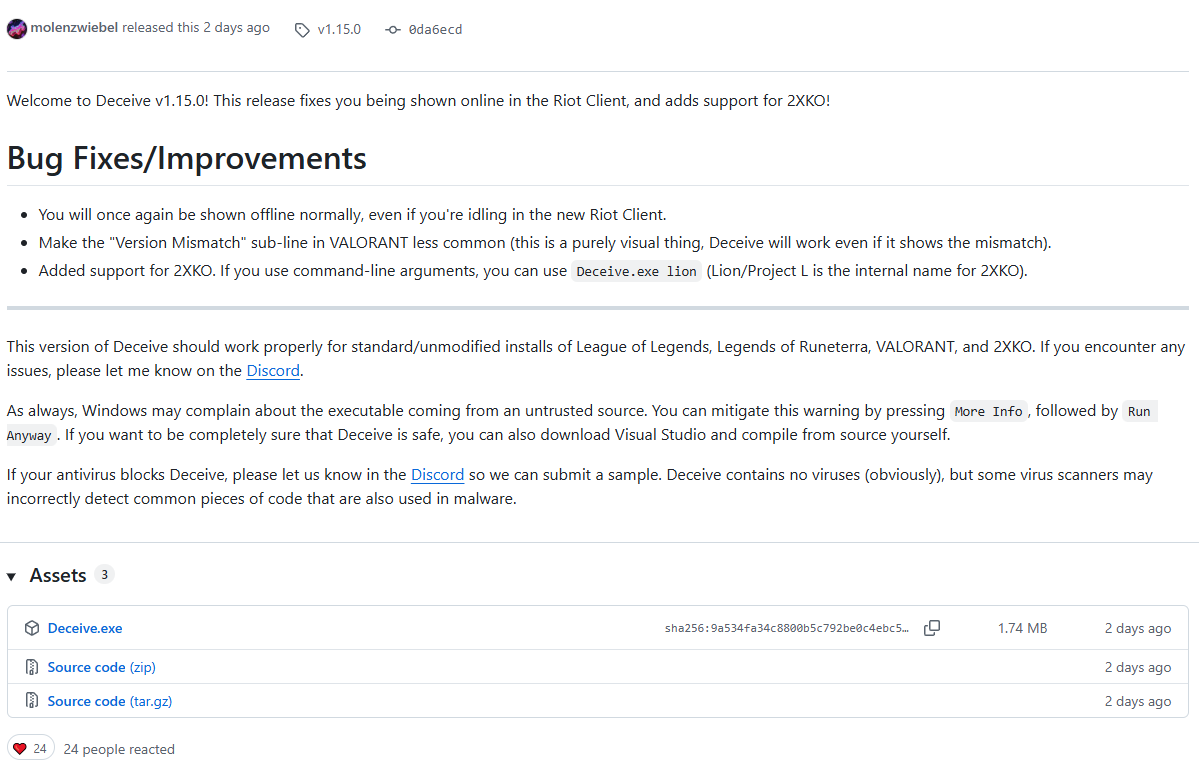Viewport: 1199px width, 765px height.
Task: Click the Assets heading
Action: [x=58, y=575]
